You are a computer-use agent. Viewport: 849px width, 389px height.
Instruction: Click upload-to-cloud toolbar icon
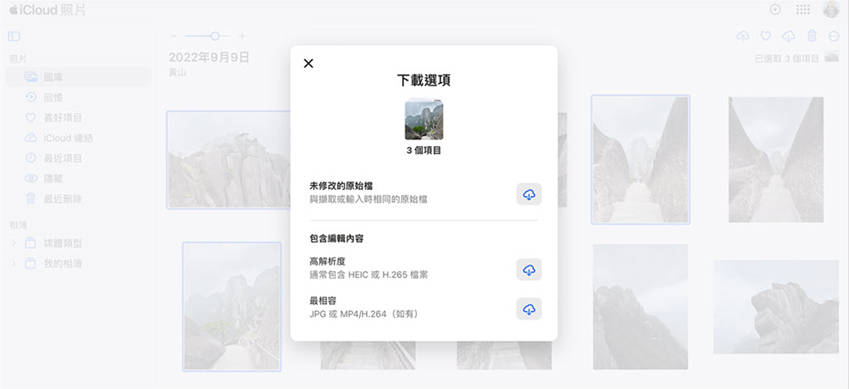tap(743, 36)
